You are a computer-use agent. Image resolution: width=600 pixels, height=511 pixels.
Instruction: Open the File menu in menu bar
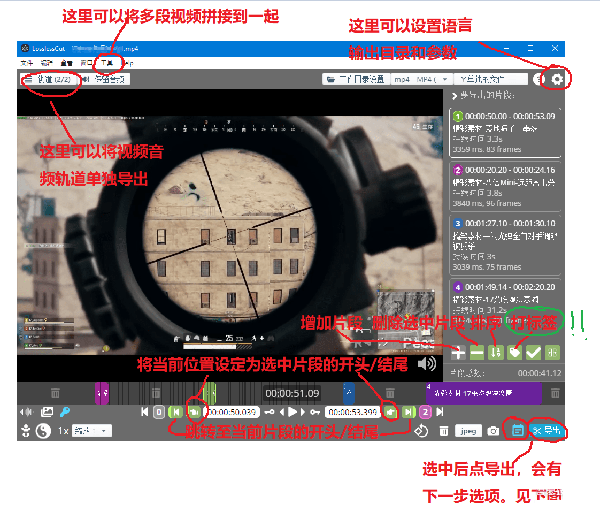(x=26, y=63)
